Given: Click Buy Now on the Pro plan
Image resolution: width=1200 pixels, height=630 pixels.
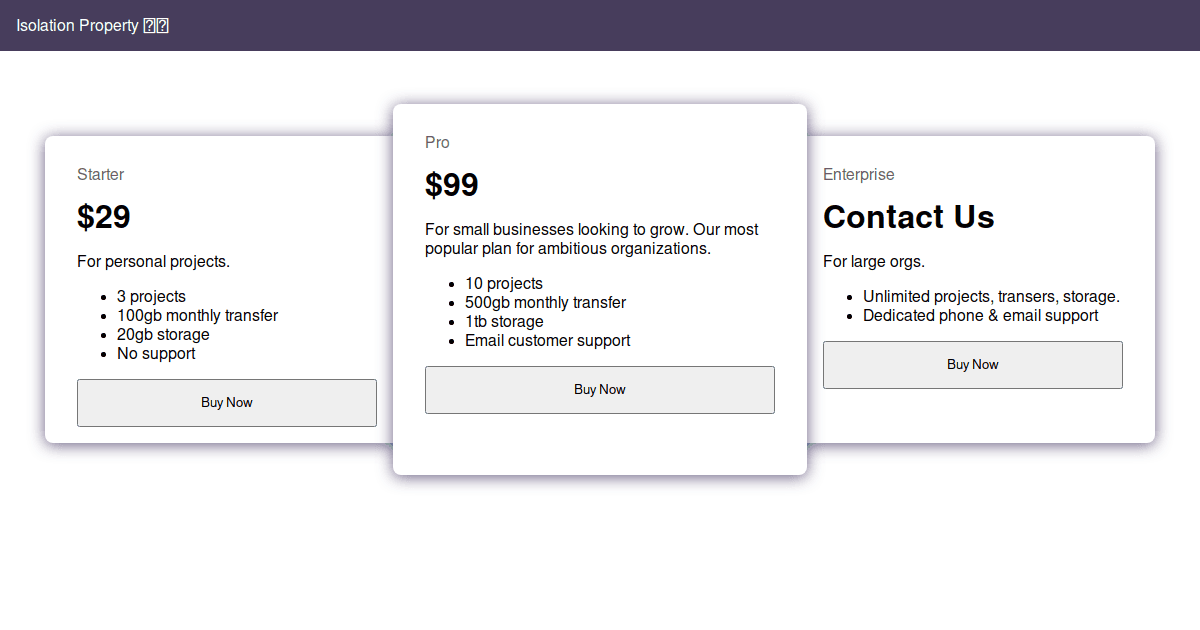Looking at the screenshot, I should tap(600, 390).
